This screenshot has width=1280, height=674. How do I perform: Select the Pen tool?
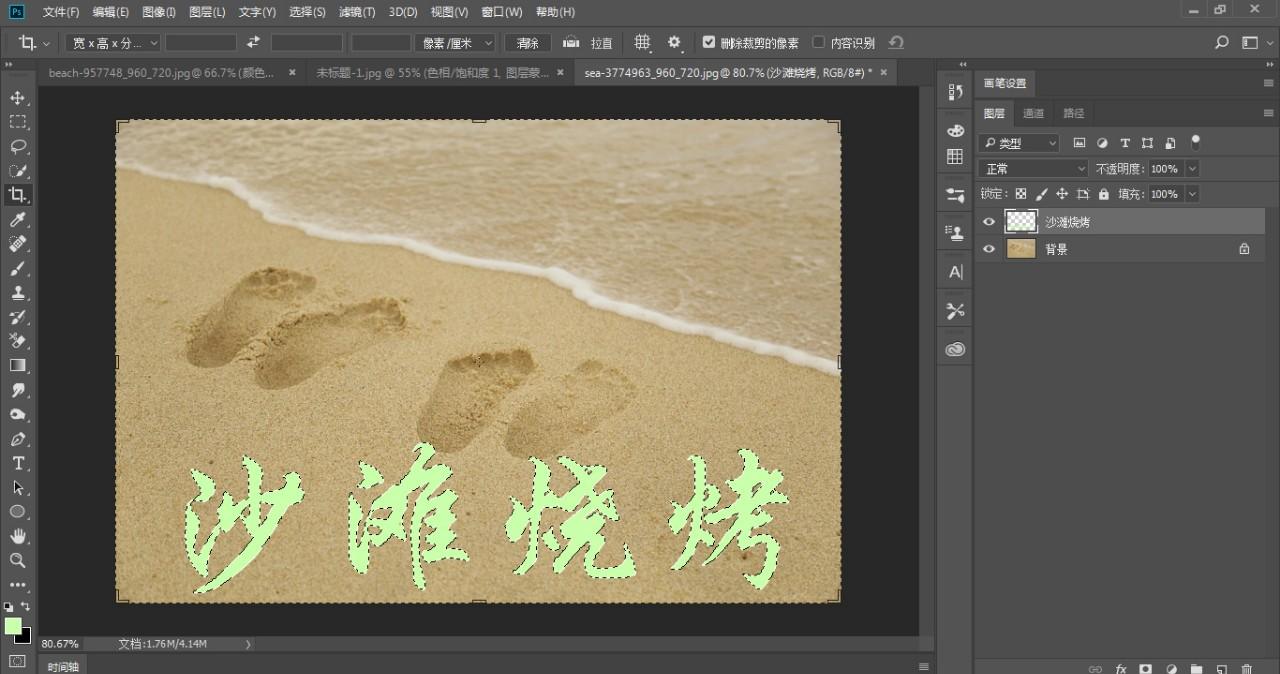click(x=18, y=439)
